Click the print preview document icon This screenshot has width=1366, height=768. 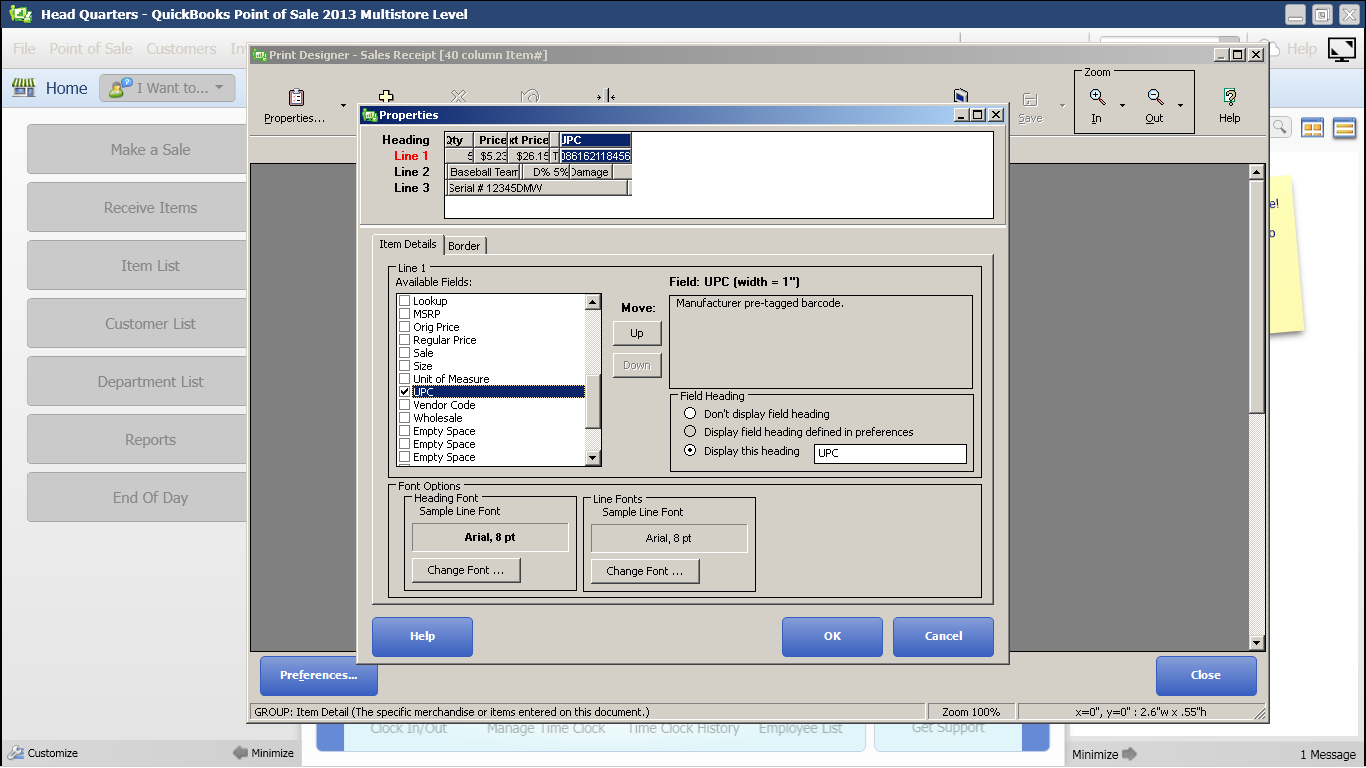(961, 96)
